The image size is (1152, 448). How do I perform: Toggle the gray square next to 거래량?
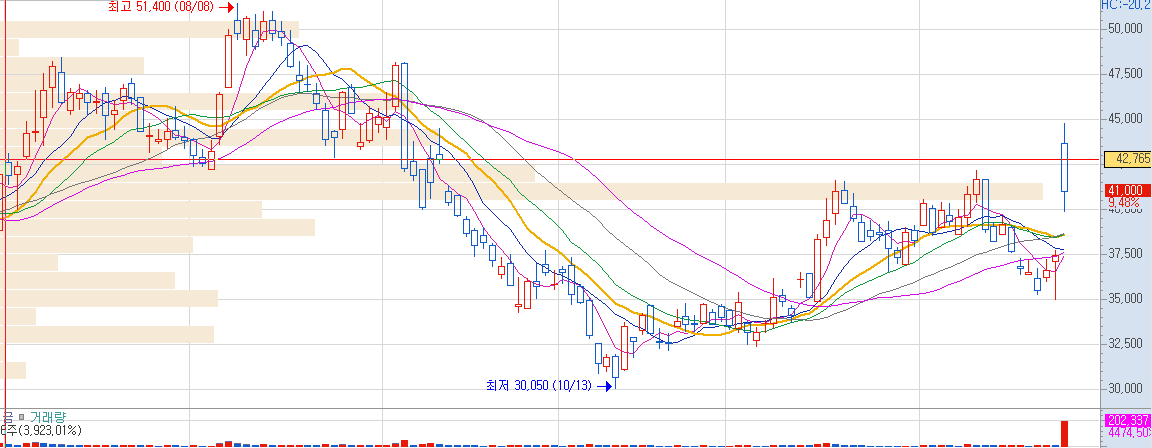tap(21, 417)
